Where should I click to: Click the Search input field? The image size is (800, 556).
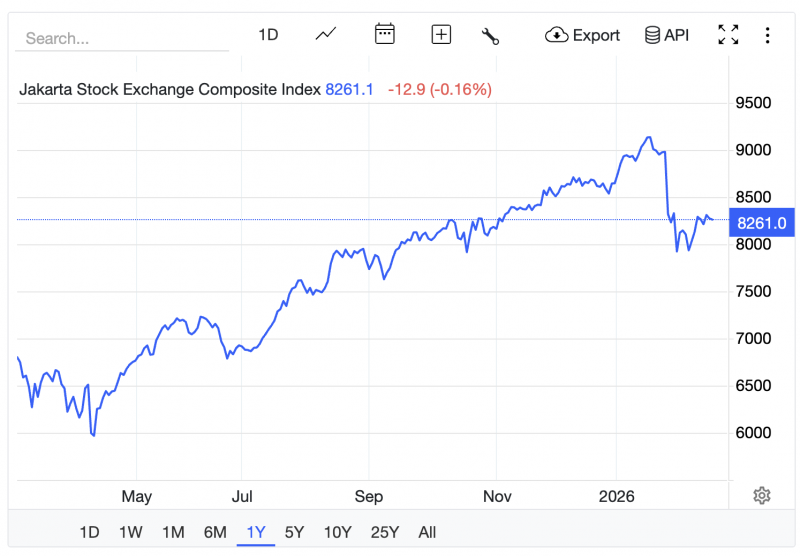tap(122, 39)
